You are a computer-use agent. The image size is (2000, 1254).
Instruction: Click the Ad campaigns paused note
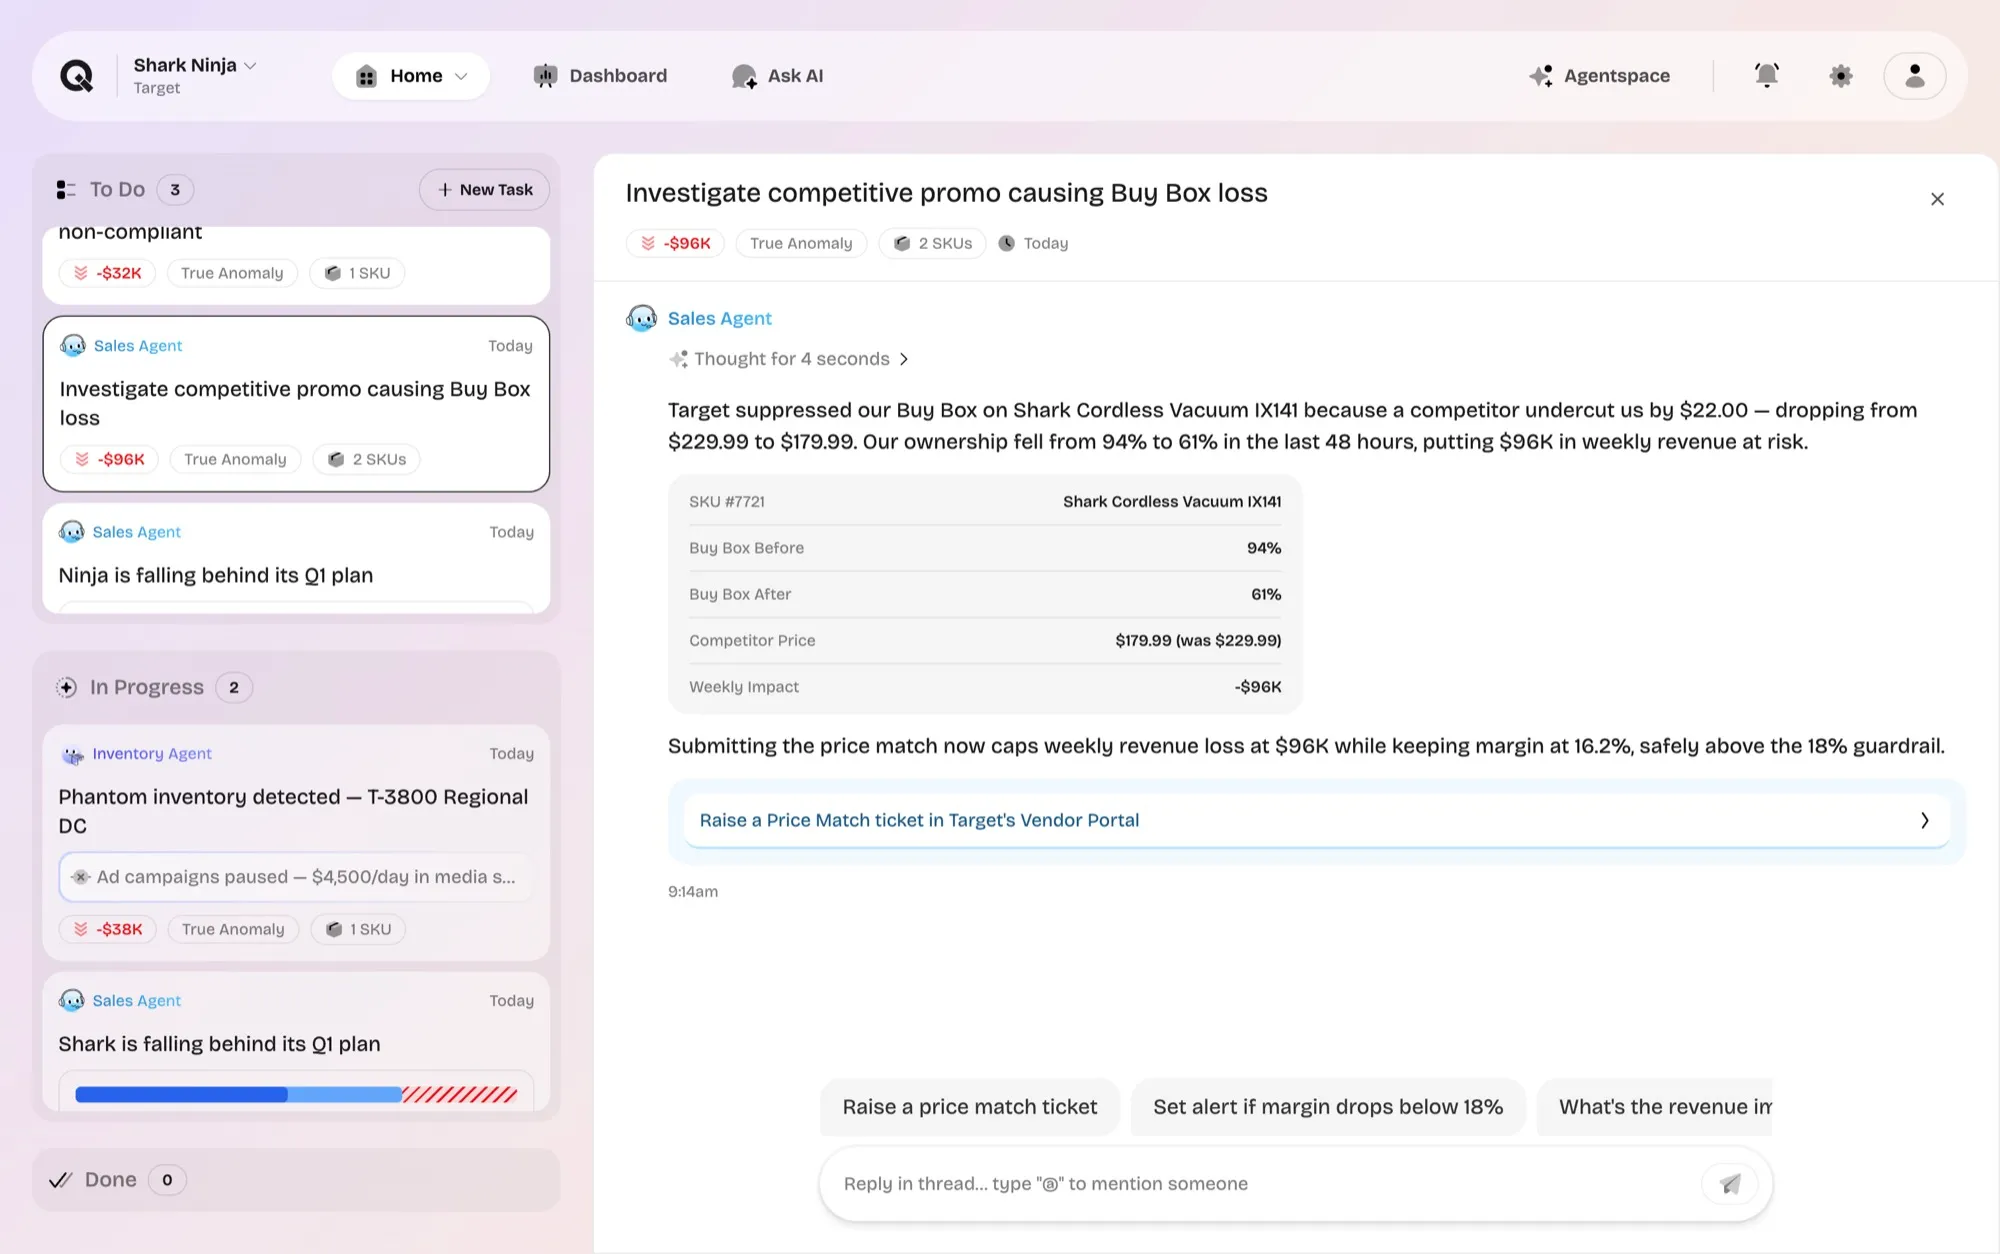coord(296,877)
